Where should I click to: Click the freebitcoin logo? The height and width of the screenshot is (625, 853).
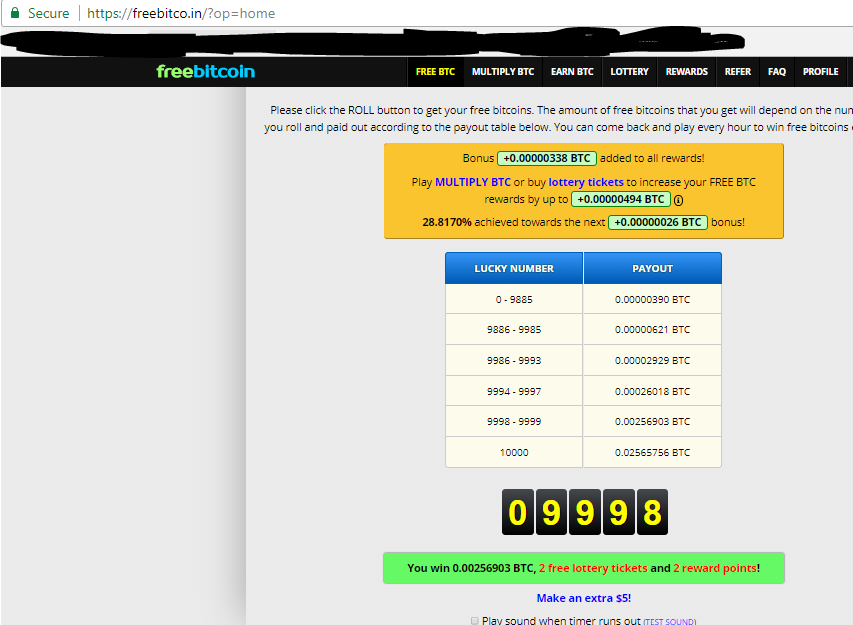pos(206,71)
